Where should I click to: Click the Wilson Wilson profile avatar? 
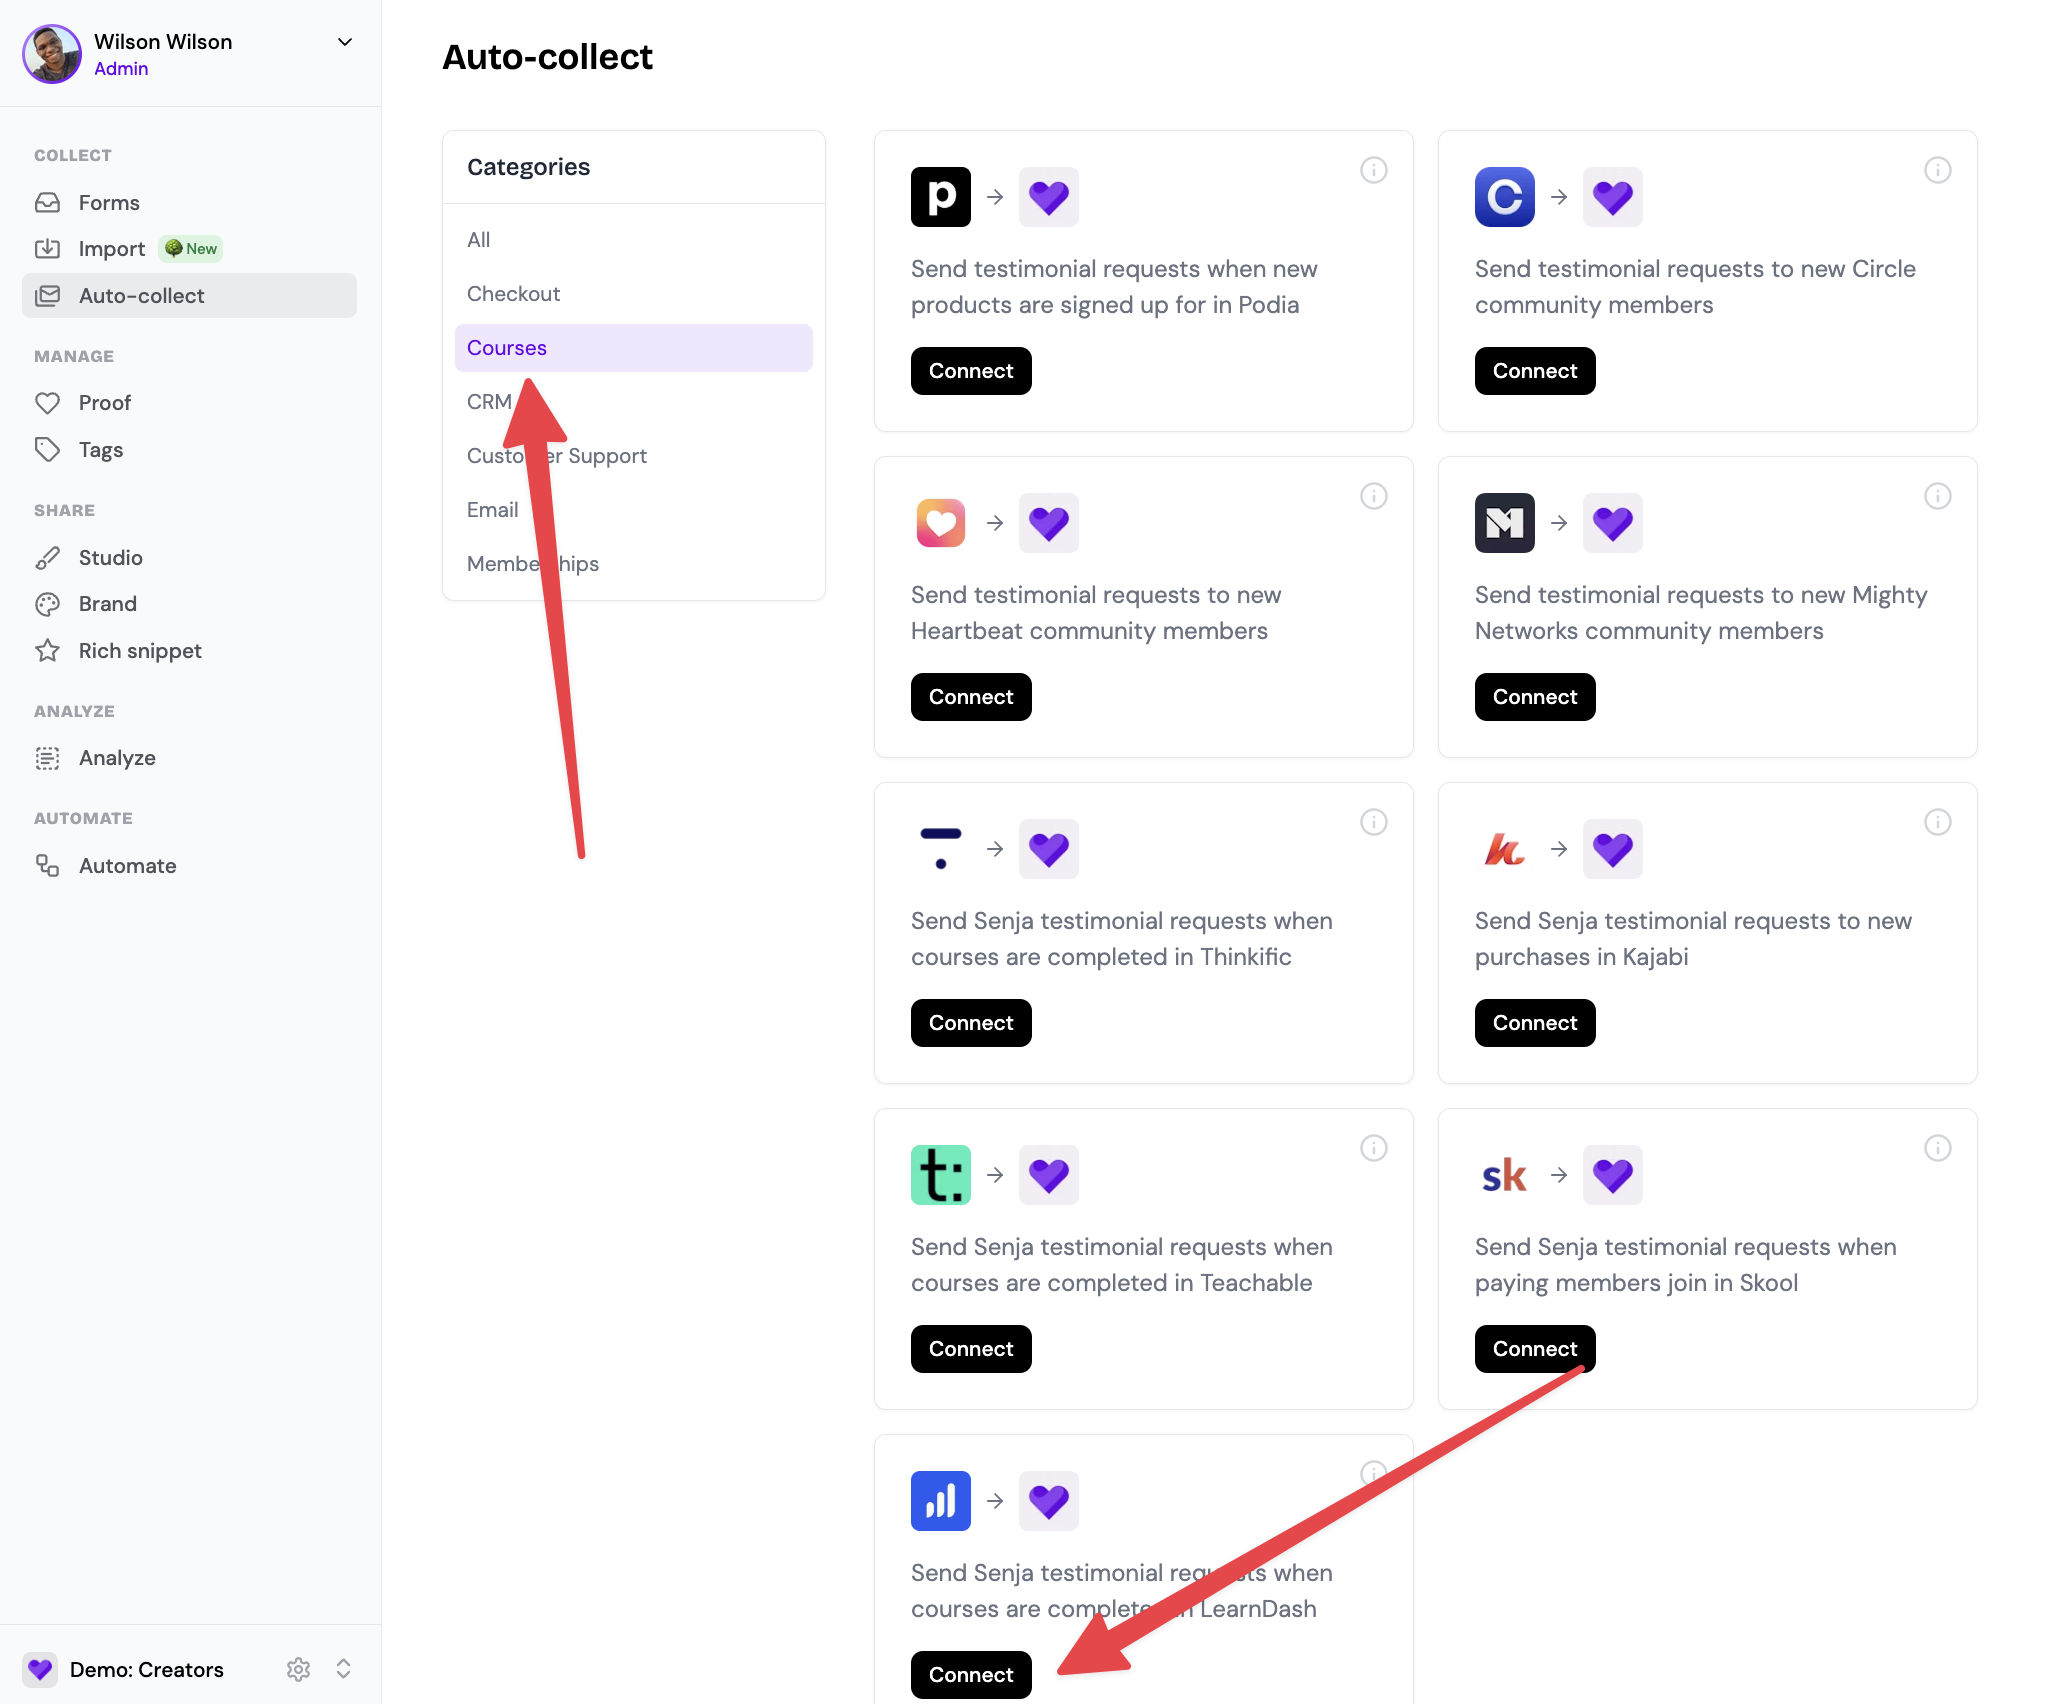(52, 54)
